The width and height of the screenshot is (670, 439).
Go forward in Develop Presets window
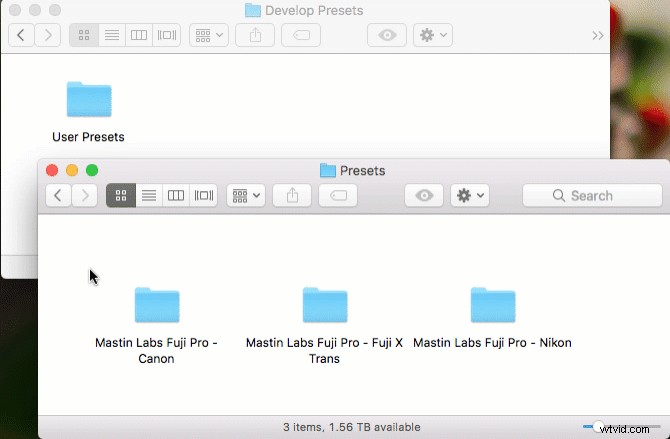pos(47,35)
